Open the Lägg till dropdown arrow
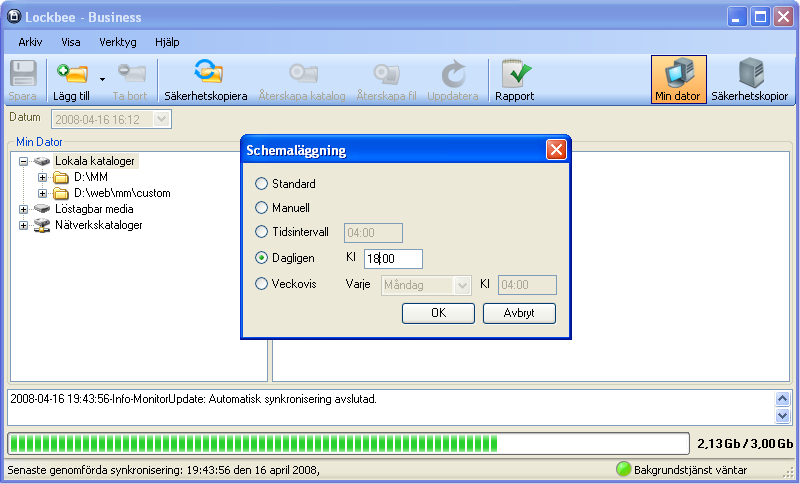This screenshot has height=484, width=800. [102, 79]
